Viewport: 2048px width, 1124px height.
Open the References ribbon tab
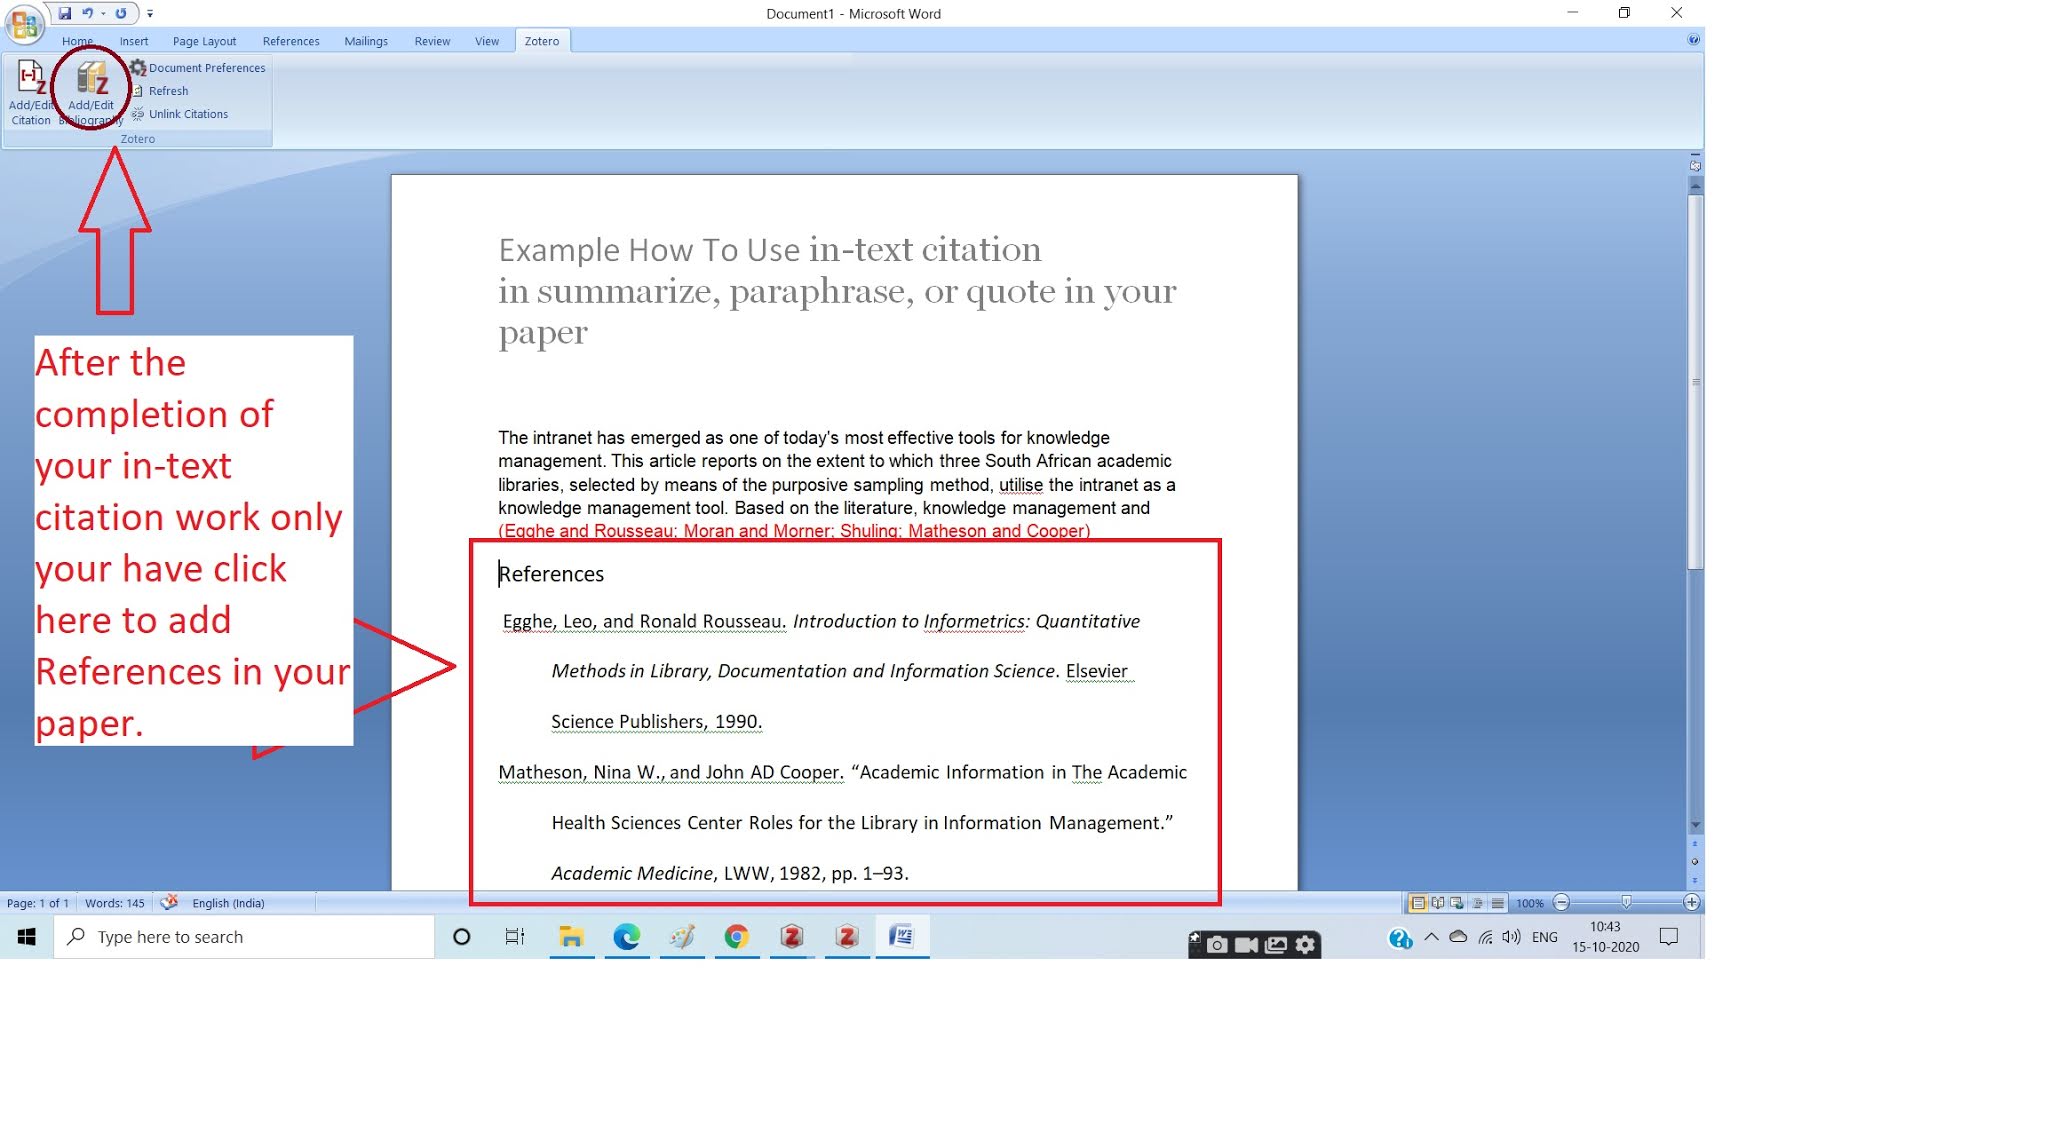pyautogui.click(x=290, y=41)
